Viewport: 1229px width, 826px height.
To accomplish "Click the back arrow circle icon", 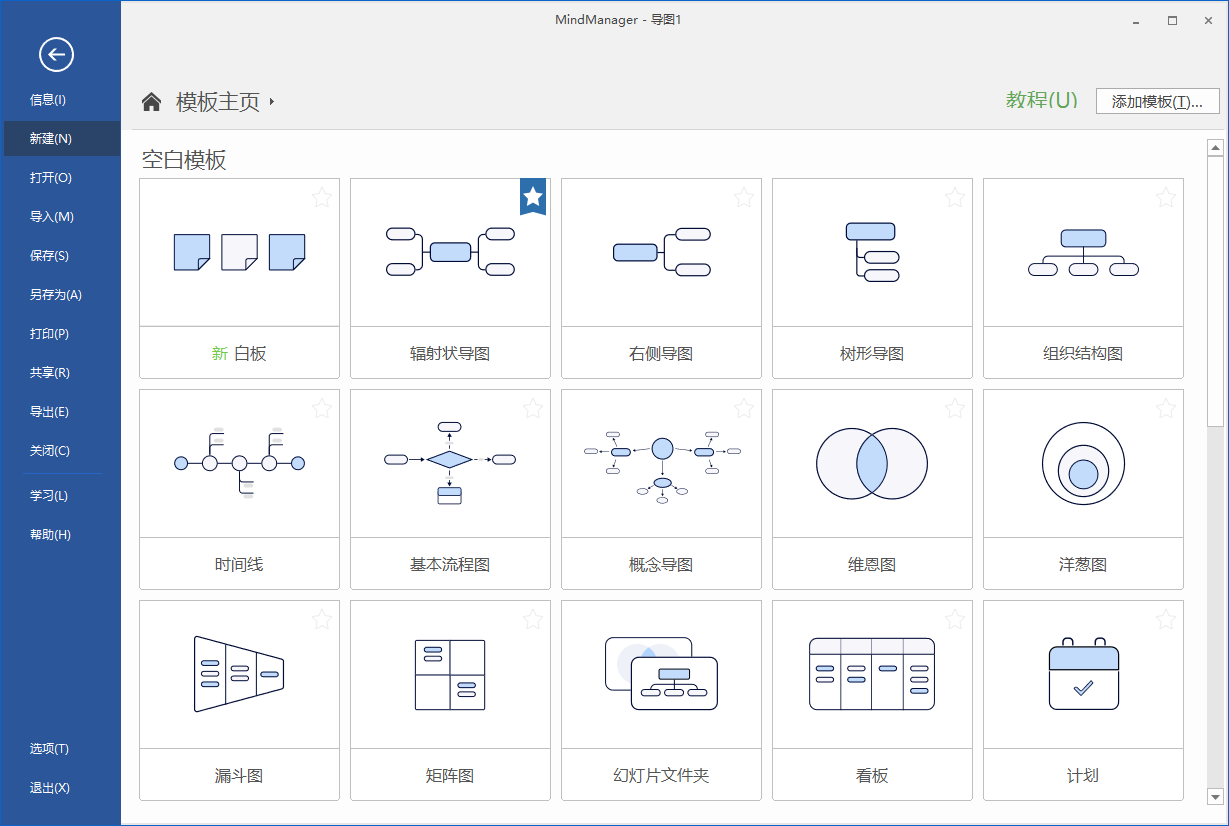I will coord(56,55).
